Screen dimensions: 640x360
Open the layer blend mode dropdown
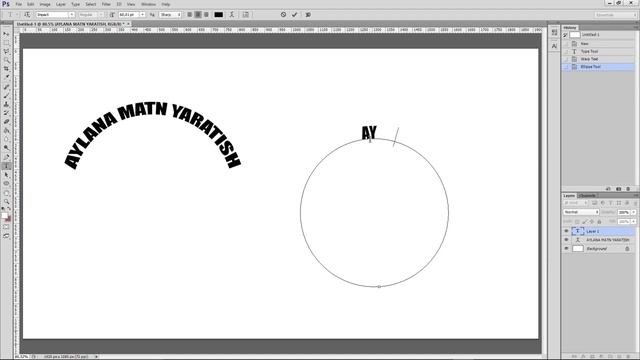tap(581, 212)
